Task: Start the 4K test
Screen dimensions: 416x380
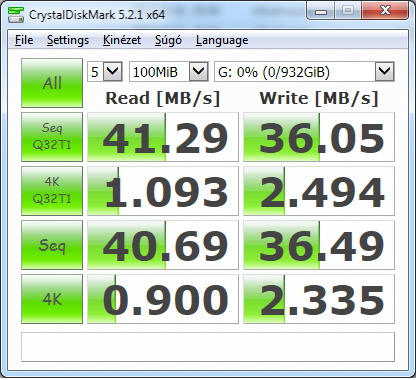Action: [52, 299]
